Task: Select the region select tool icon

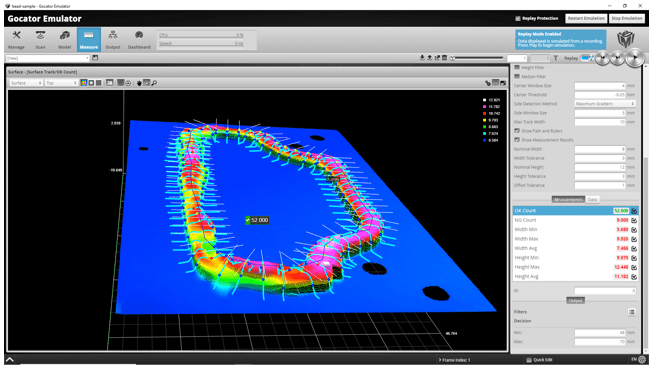Action: (x=146, y=83)
